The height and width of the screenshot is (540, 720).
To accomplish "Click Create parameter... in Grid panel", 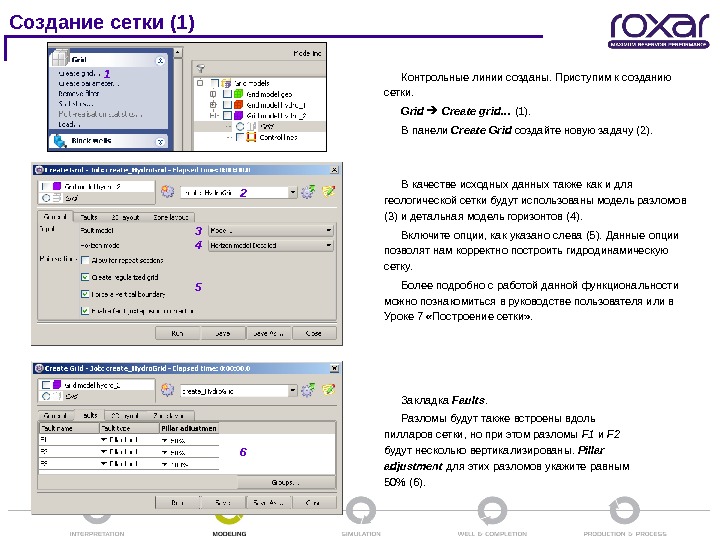I will click(88, 84).
